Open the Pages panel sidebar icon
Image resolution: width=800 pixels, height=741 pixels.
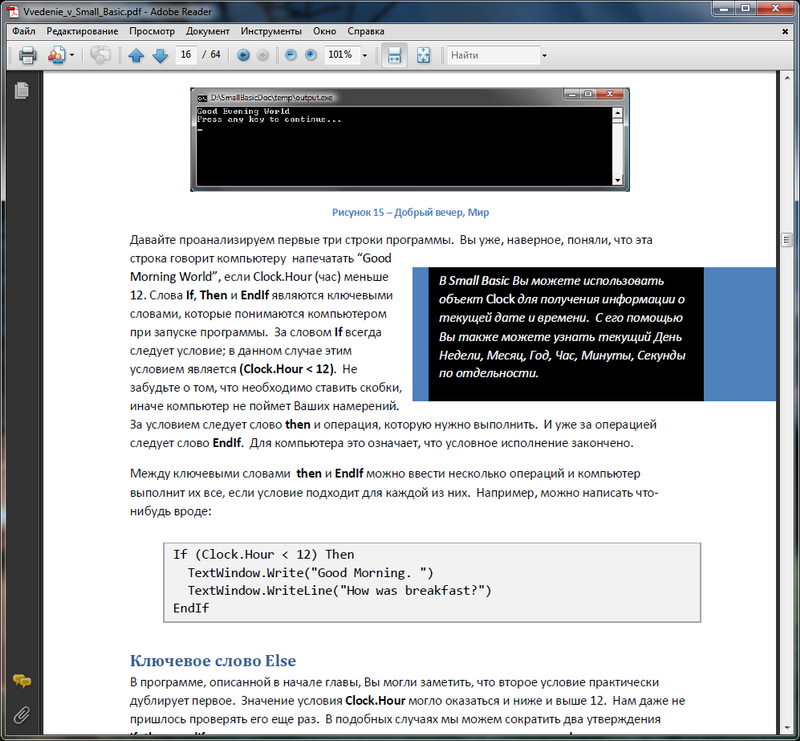pyautogui.click(x=21, y=90)
